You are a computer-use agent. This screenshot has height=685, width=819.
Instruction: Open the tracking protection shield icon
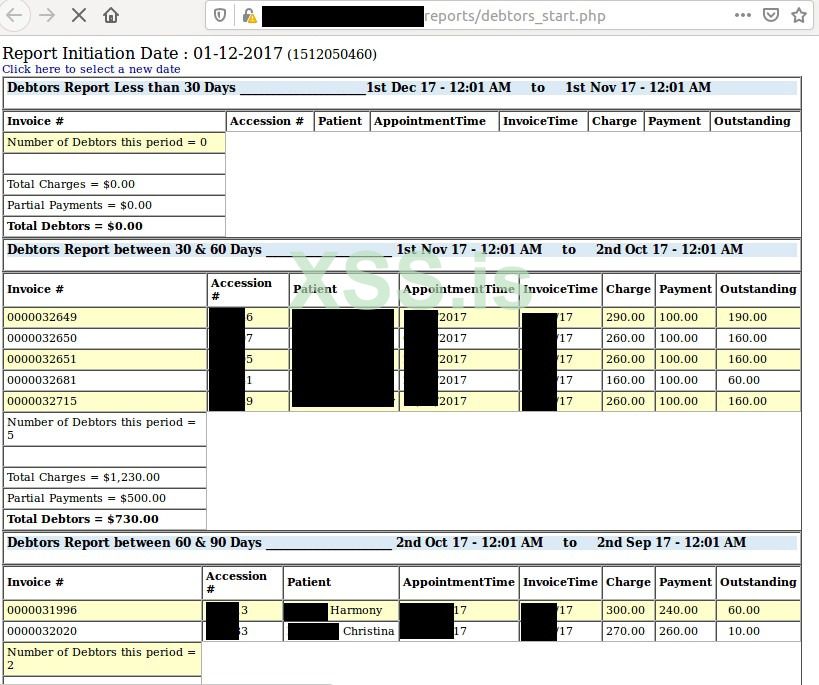[x=220, y=16]
